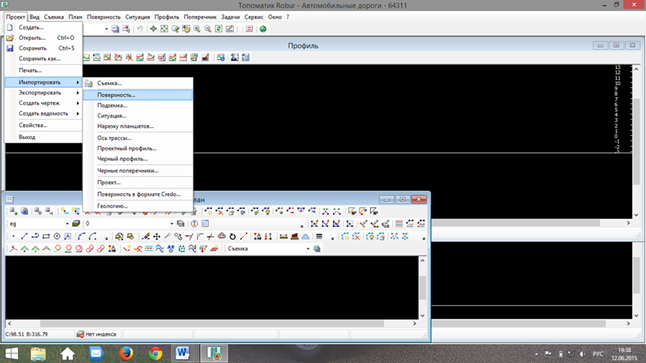Click the plan window horizontal scrollbar
The width and height of the screenshot is (646, 363).
[x=212, y=324]
